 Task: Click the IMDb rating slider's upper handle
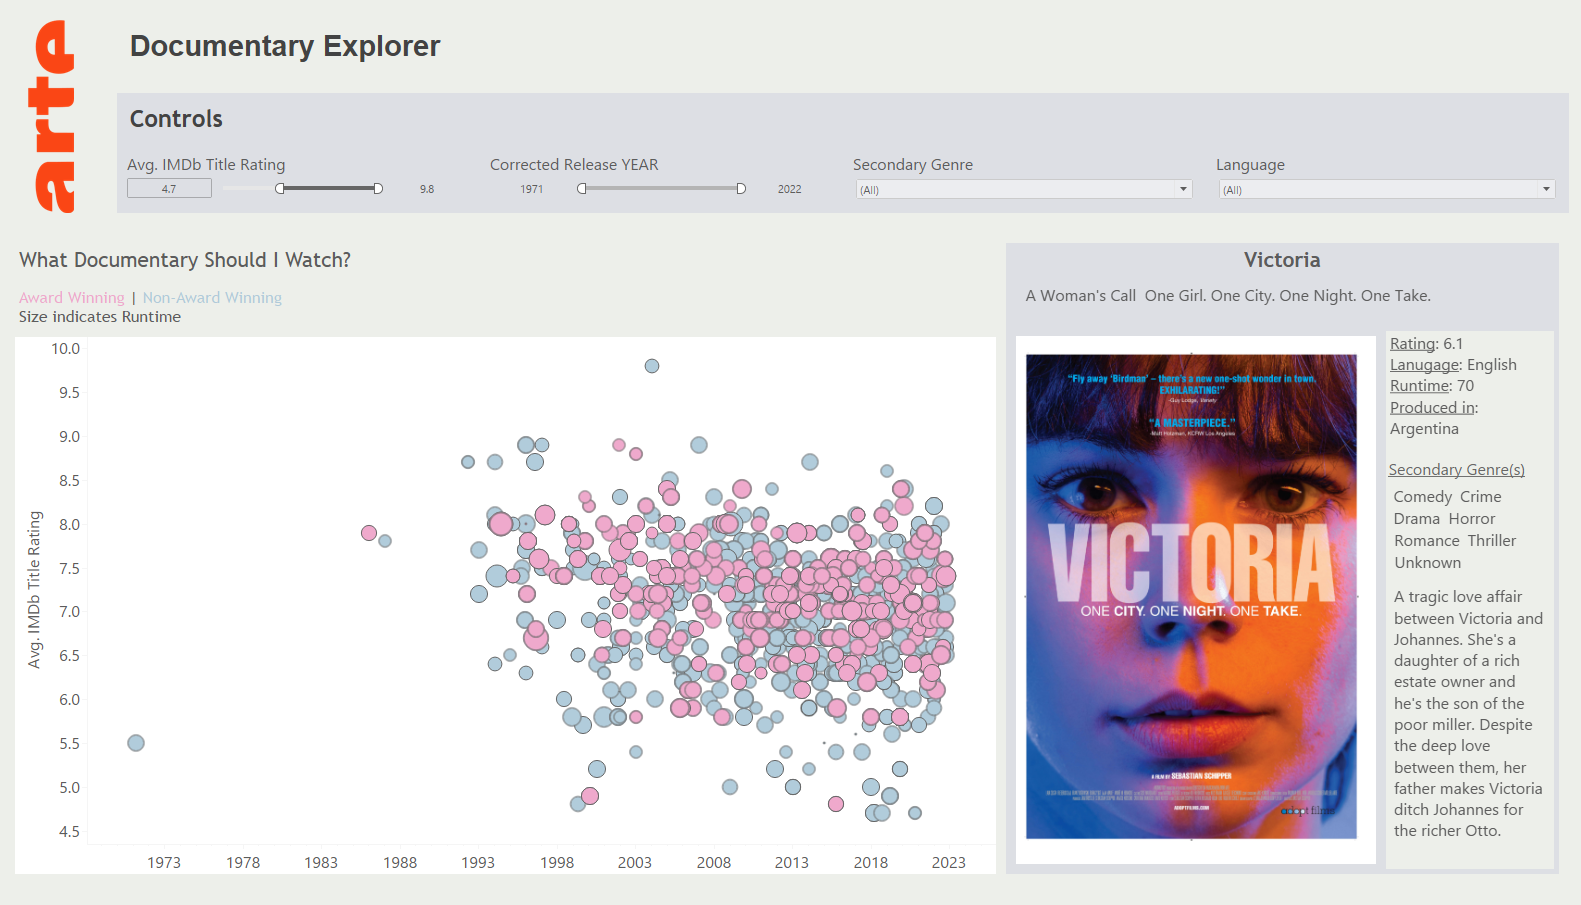[378, 188]
